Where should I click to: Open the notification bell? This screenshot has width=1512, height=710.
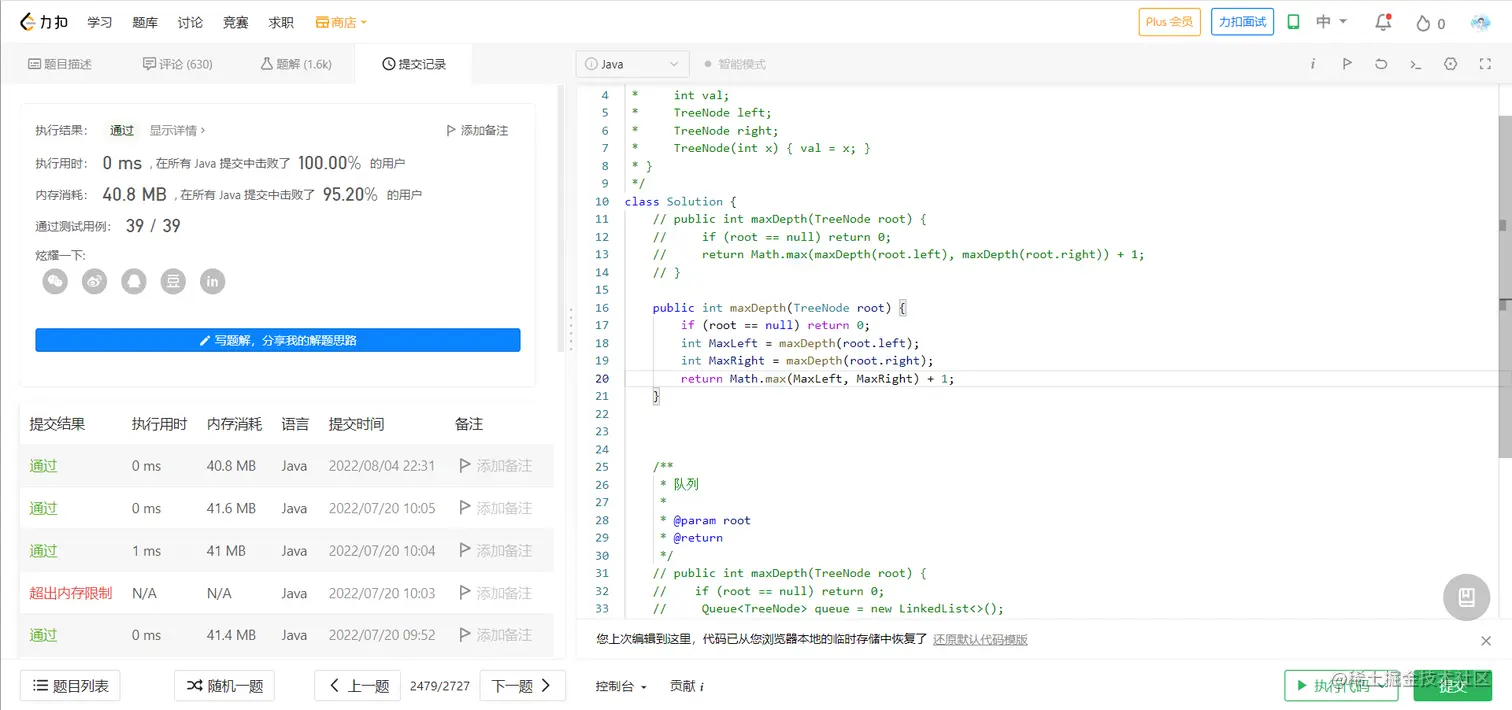1383,22
